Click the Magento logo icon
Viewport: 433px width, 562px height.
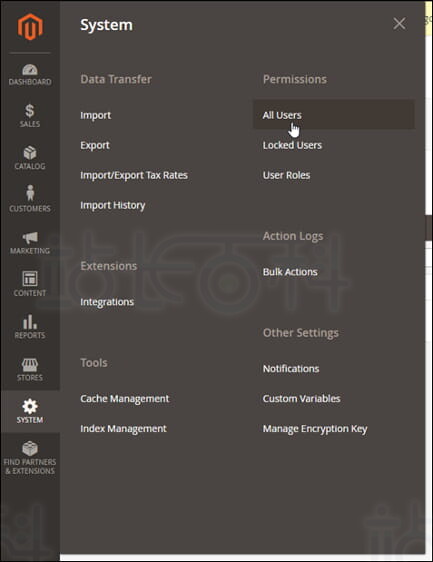pos(30,27)
